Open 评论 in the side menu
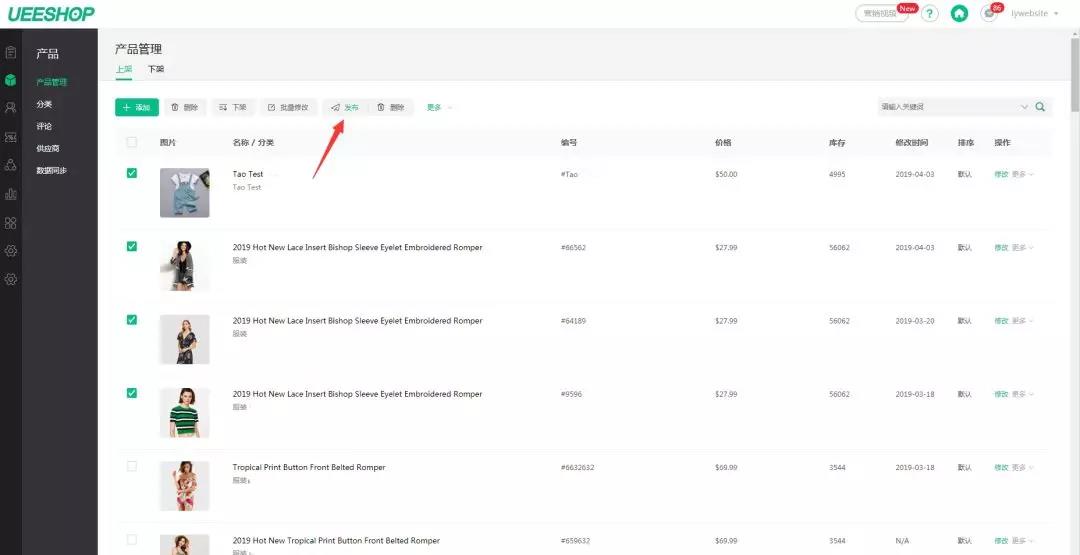This screenshot has height=555, width=1080. [44, 126]
